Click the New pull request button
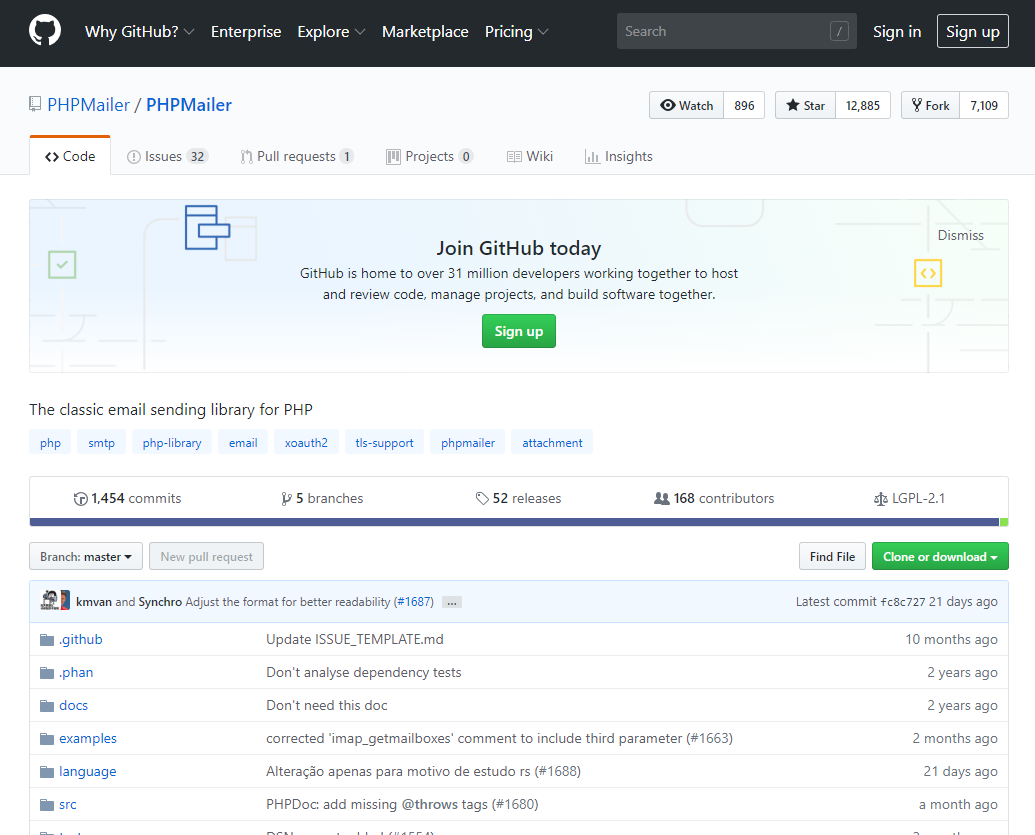This screenshot has width=1035, height=835. point(207,556)
